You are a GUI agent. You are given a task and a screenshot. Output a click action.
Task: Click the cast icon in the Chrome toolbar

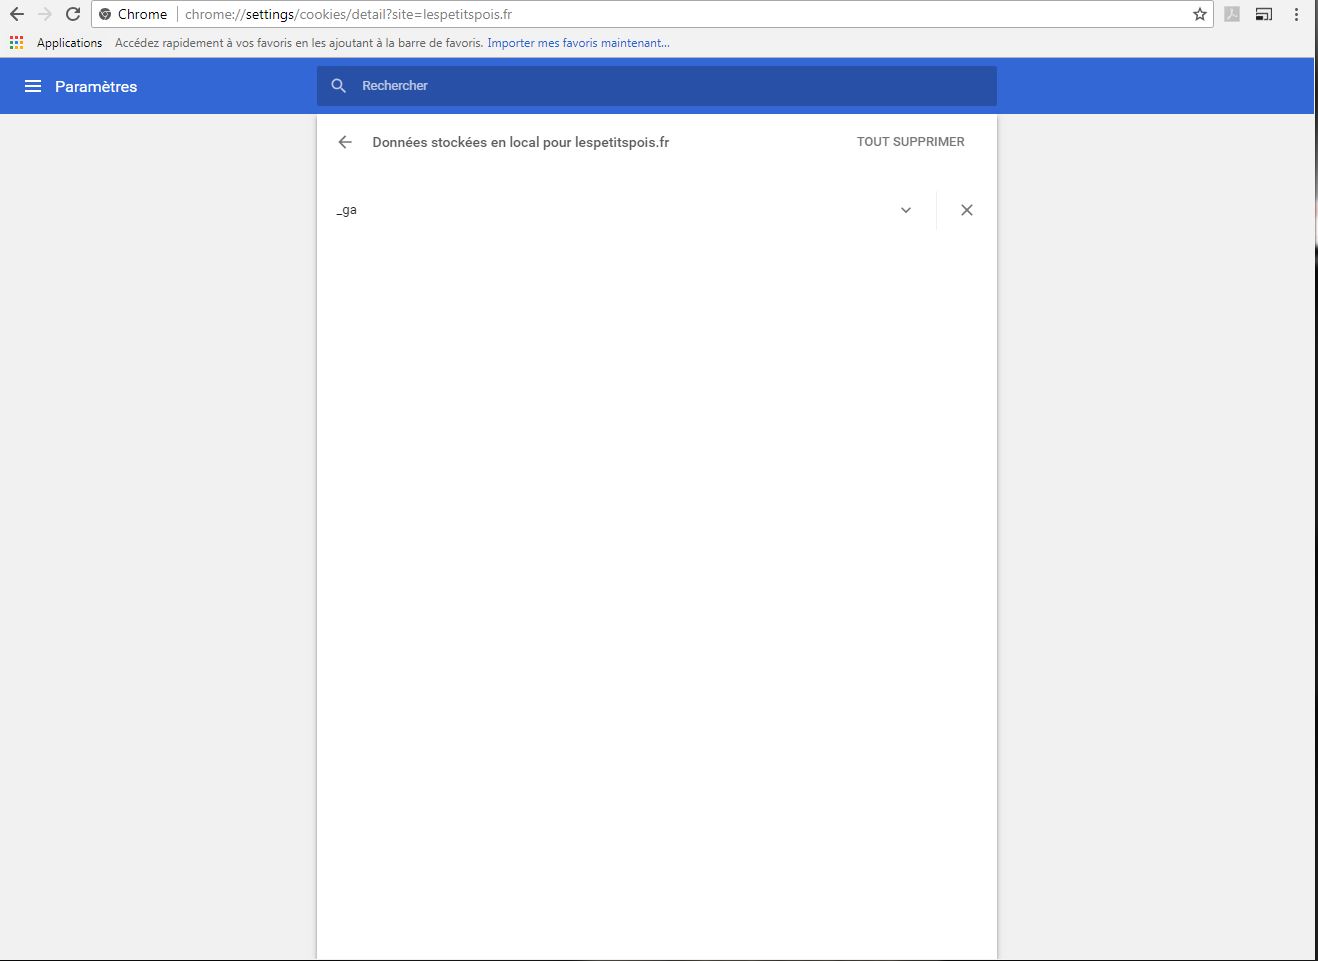1264,14
